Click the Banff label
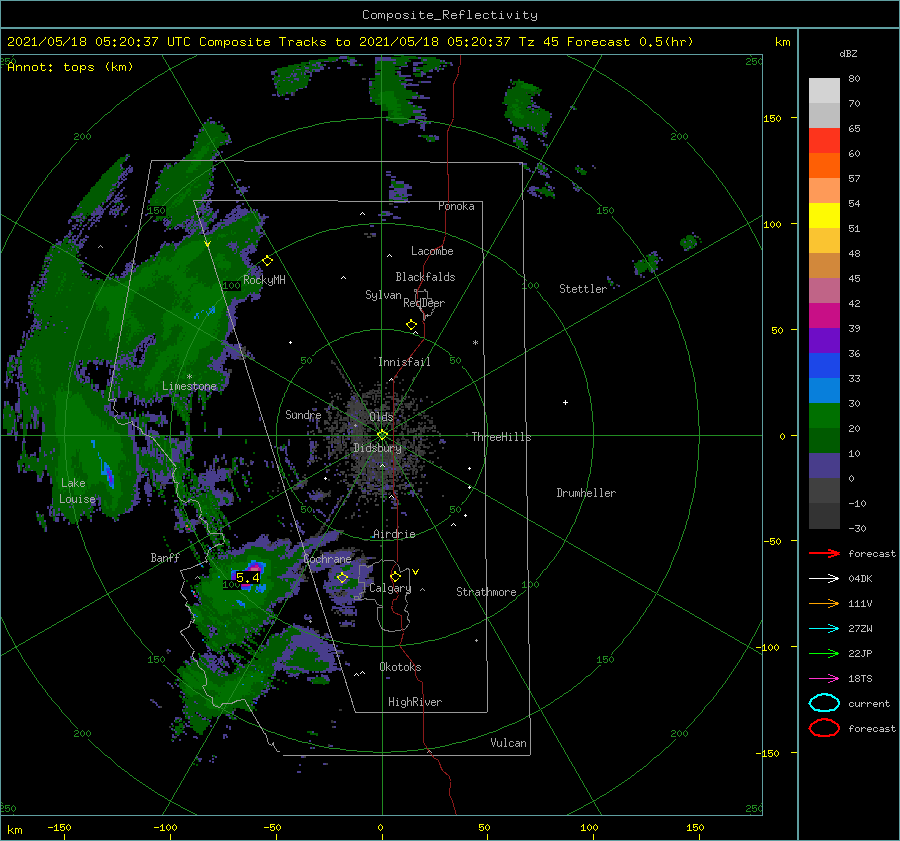The height and width of the screenshot is (841, 900). tap(165, 557)
